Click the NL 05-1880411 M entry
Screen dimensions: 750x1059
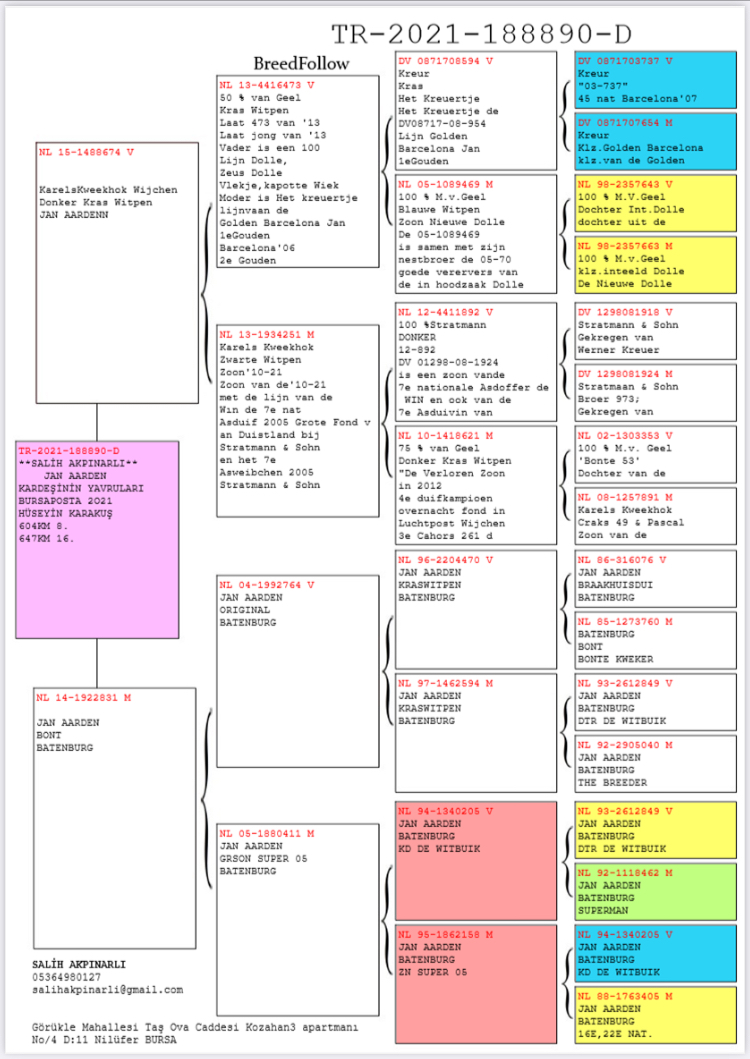[297, 919]
